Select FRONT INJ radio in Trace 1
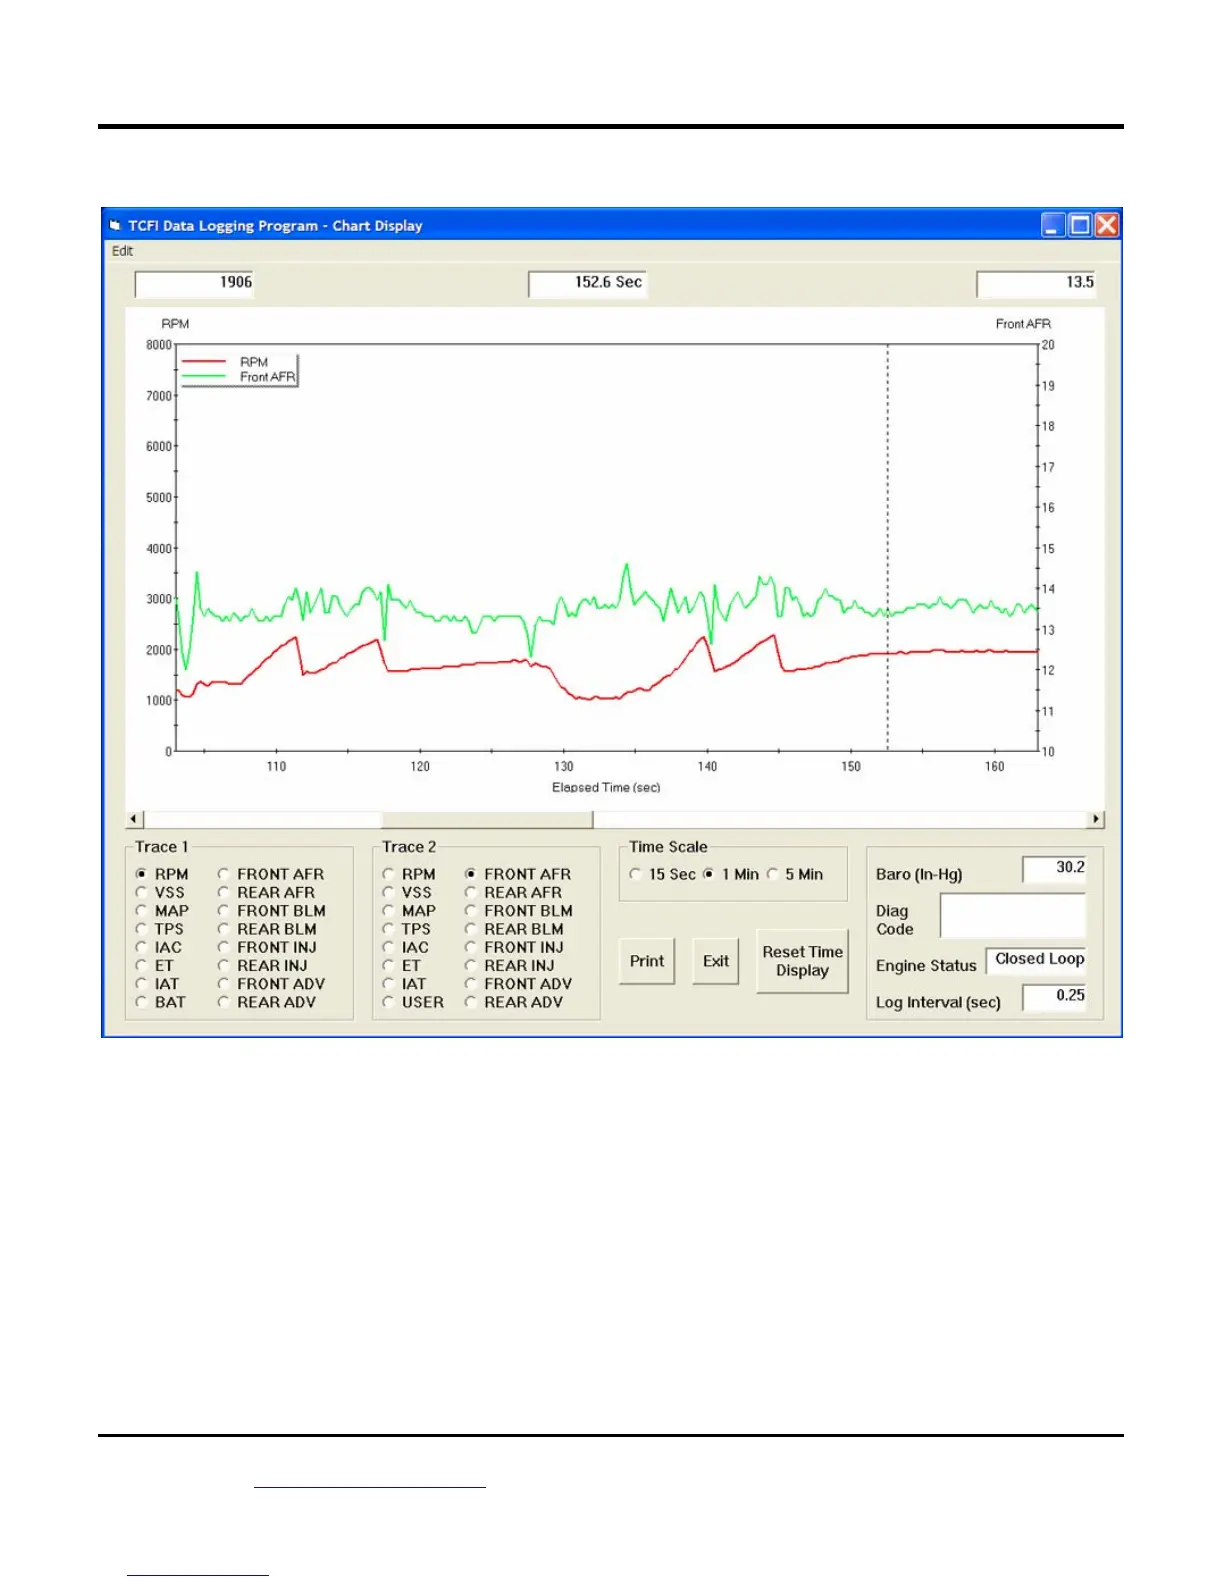 (x=224, y=947)
